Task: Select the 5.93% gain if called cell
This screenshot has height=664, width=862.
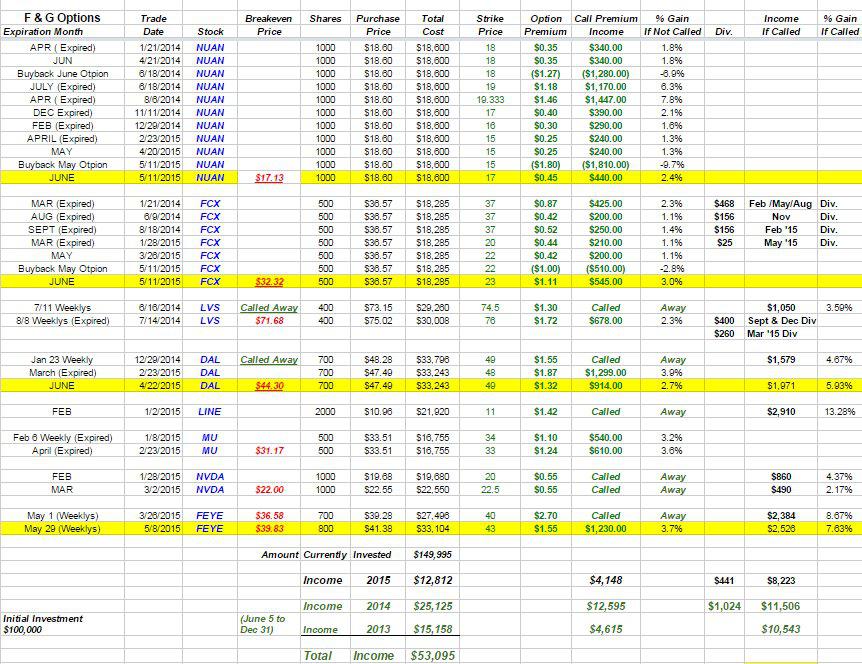Action: coord(839,385)
